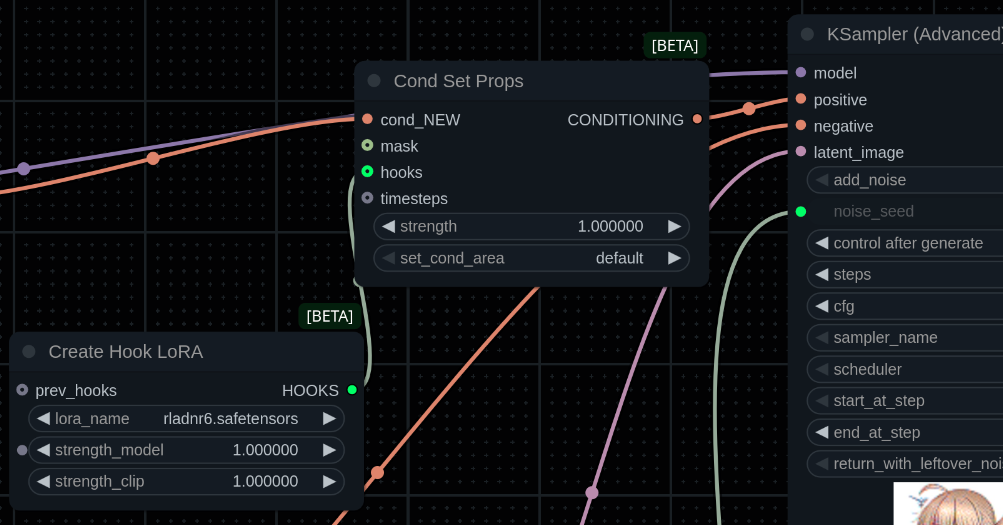Increase strength_model value
The image size is (1003, 525).
[329, 450]
